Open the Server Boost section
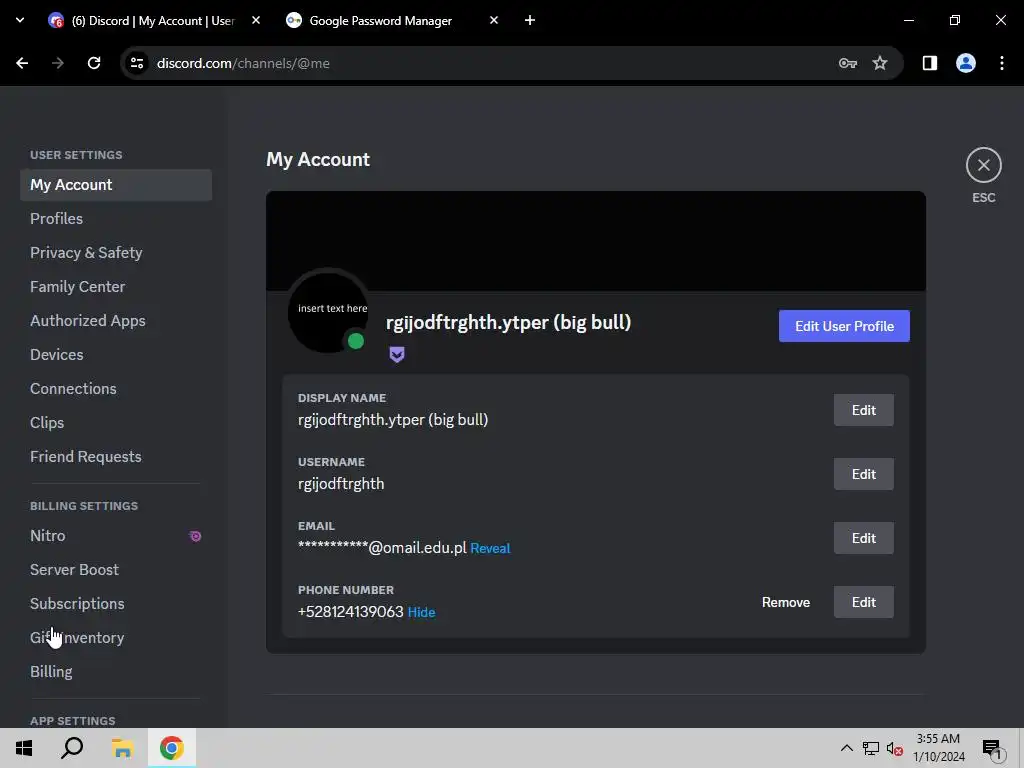 (x=116, y=569)
